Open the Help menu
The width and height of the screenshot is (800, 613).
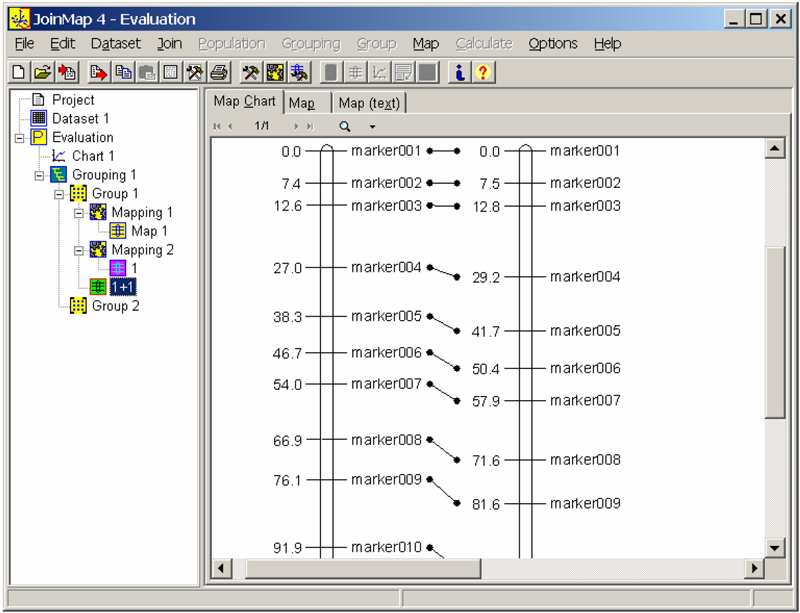click(x=607, y=44)
